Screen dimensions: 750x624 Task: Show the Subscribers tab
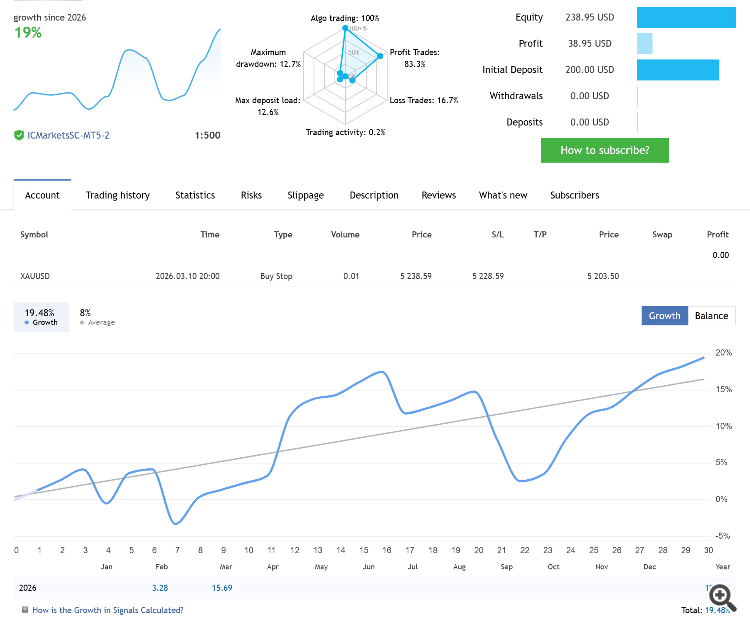[x=574, y=195]
